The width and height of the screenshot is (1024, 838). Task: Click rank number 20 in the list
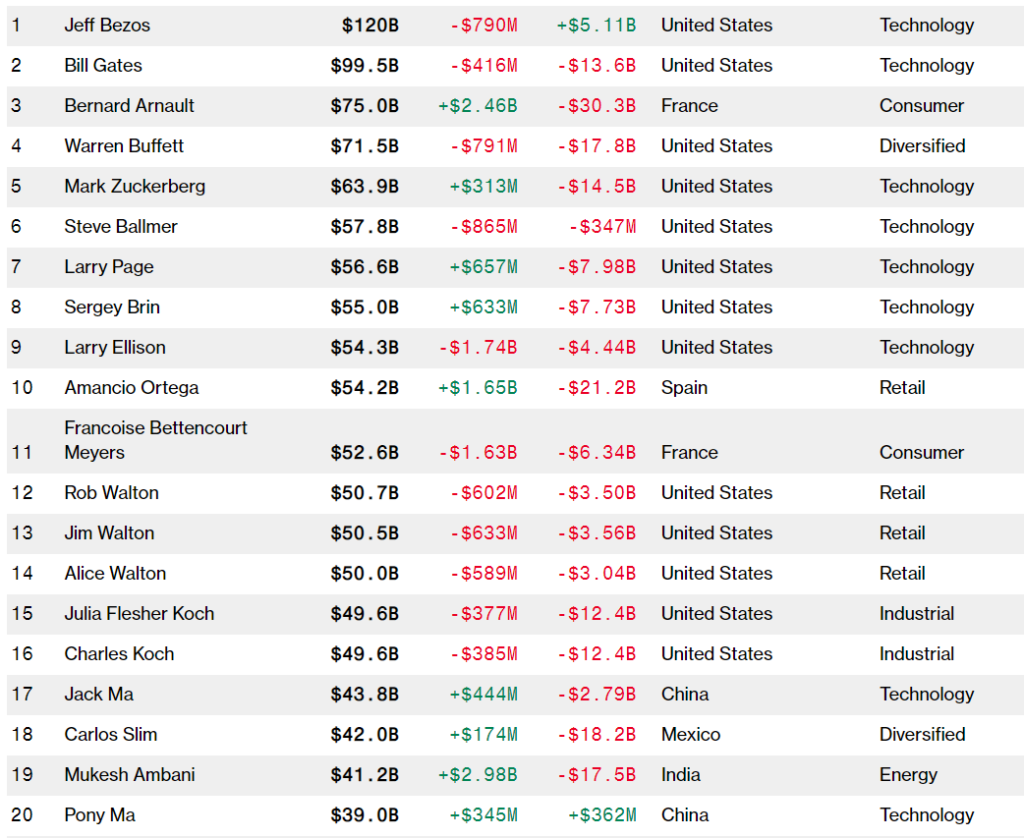(x=22, y=815)
